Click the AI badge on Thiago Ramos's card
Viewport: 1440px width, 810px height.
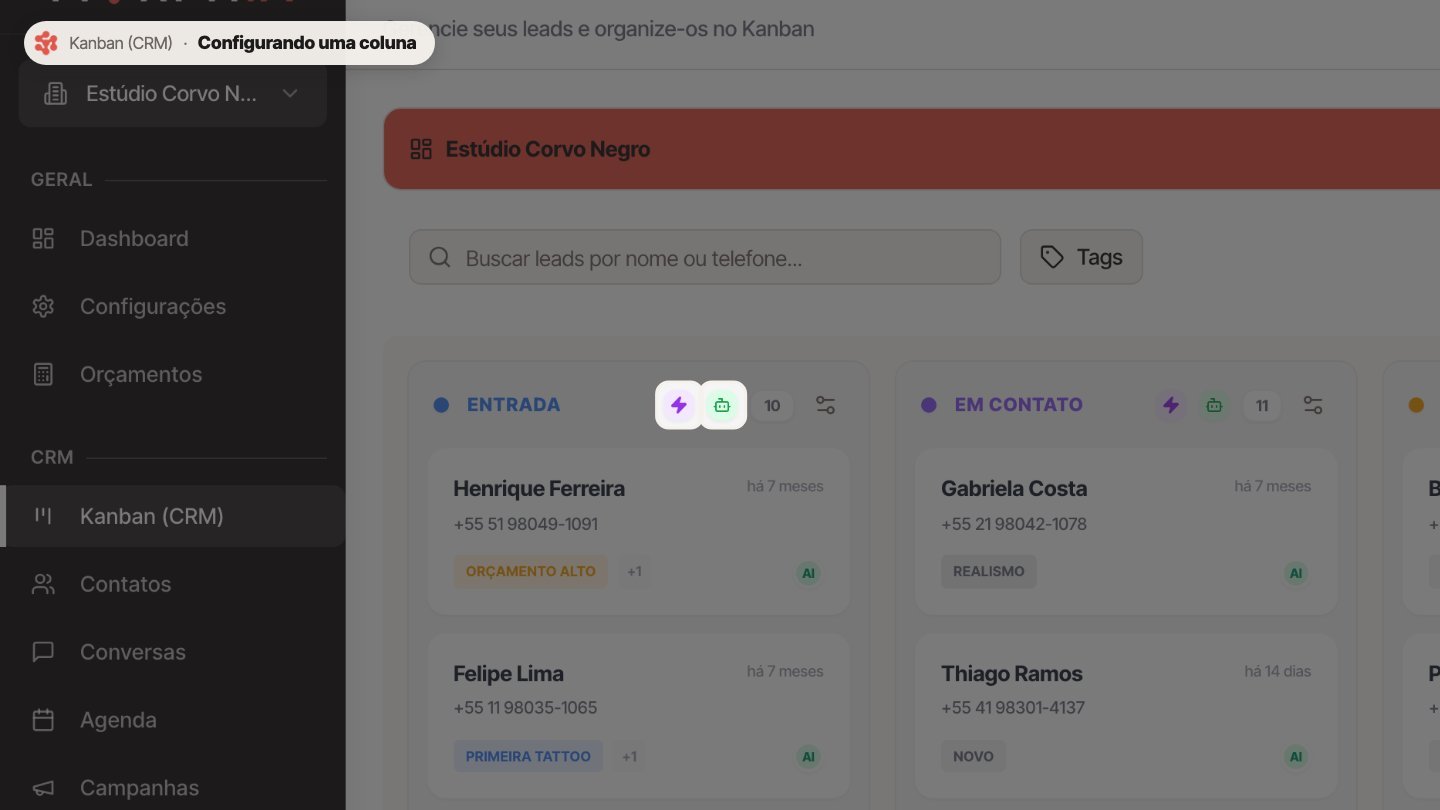click(x=1296, y=757)
